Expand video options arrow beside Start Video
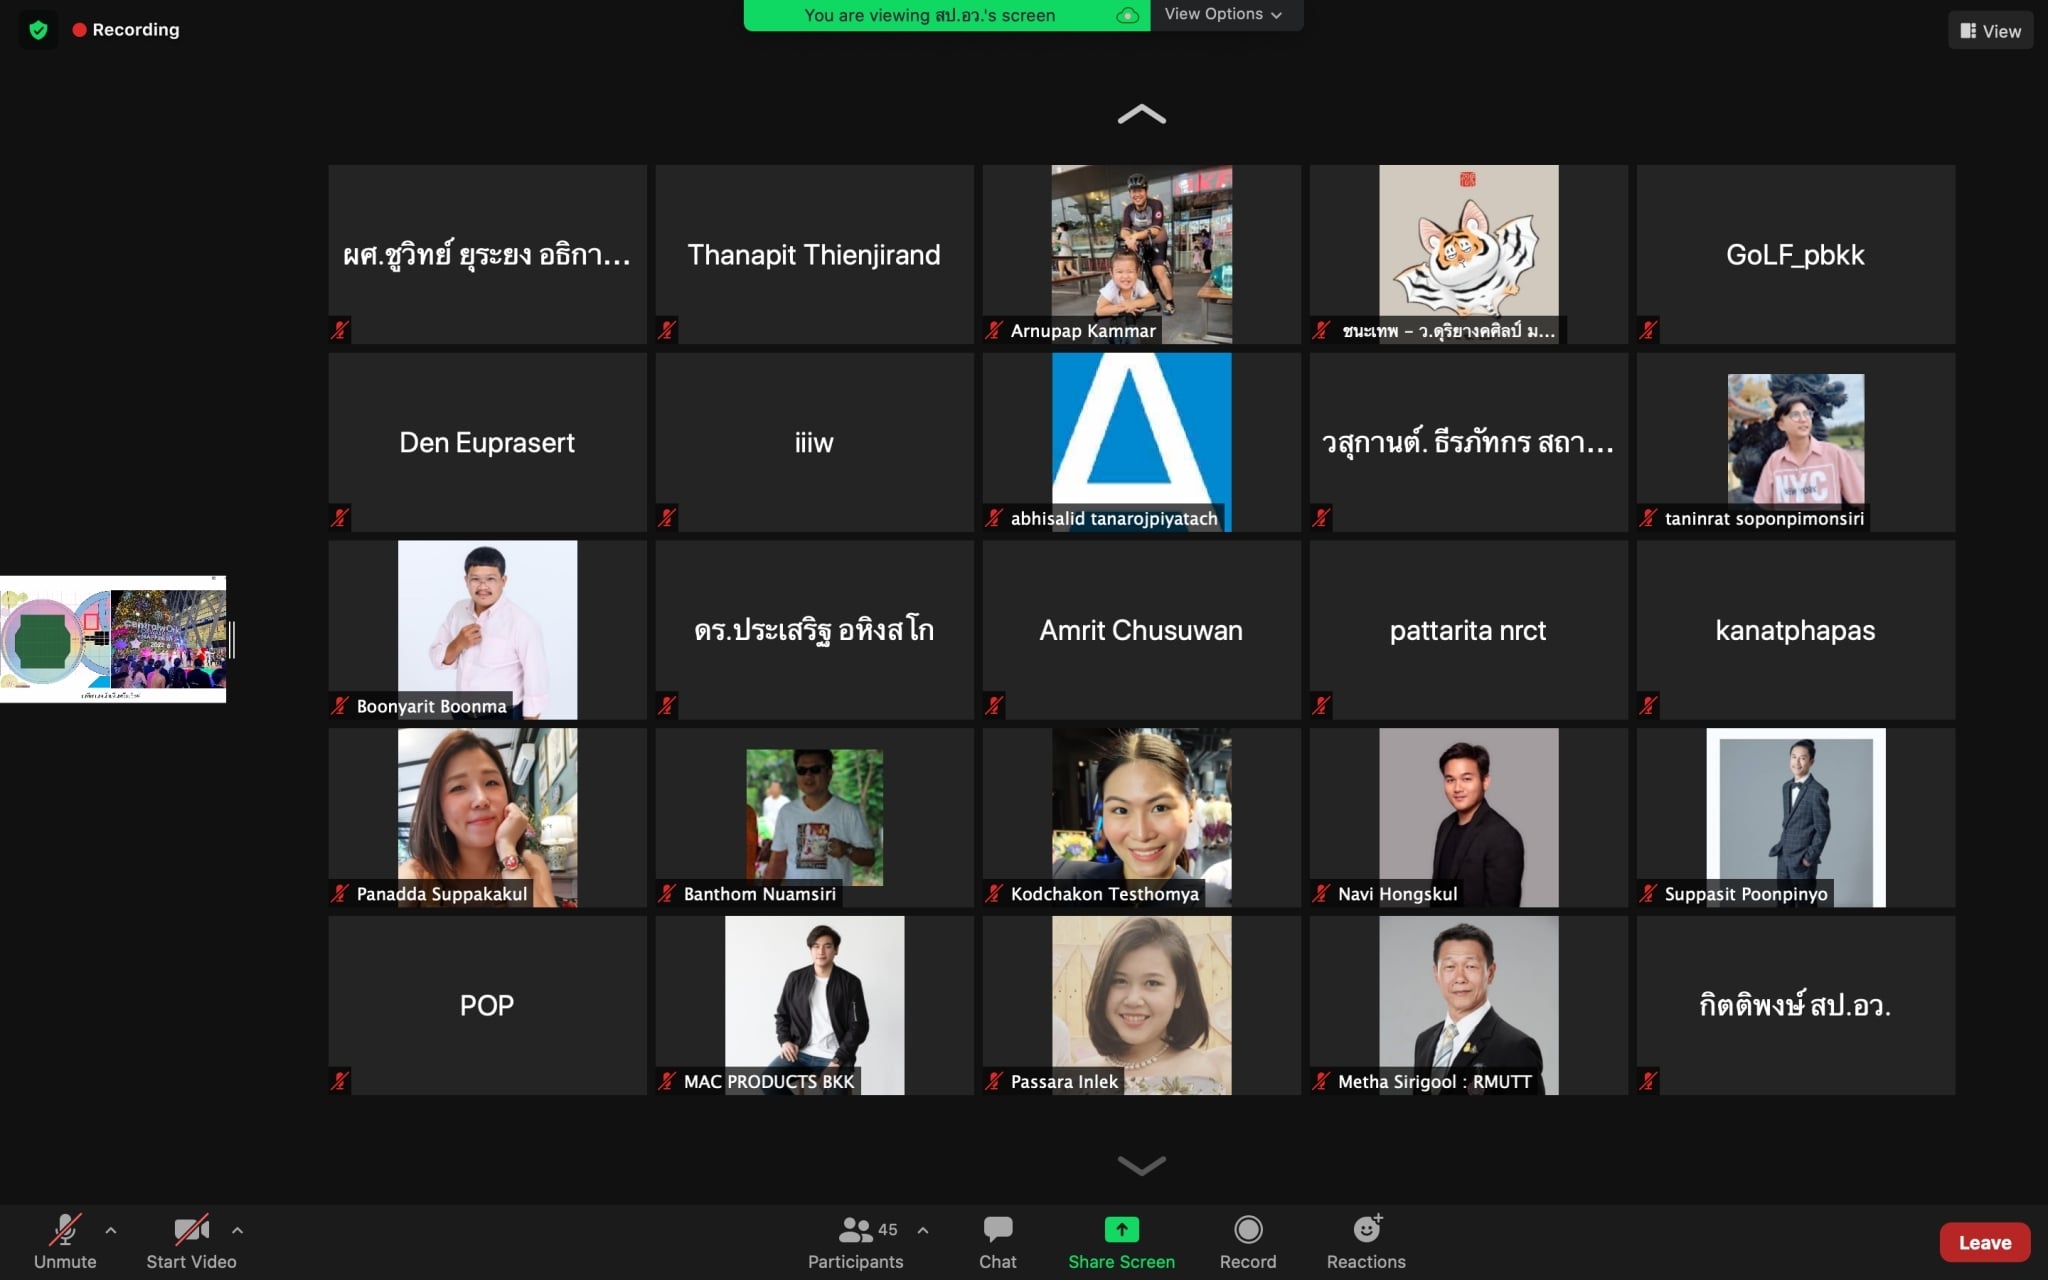Viewport: 2048px width, 1280px height. [x=237, y=1230]
